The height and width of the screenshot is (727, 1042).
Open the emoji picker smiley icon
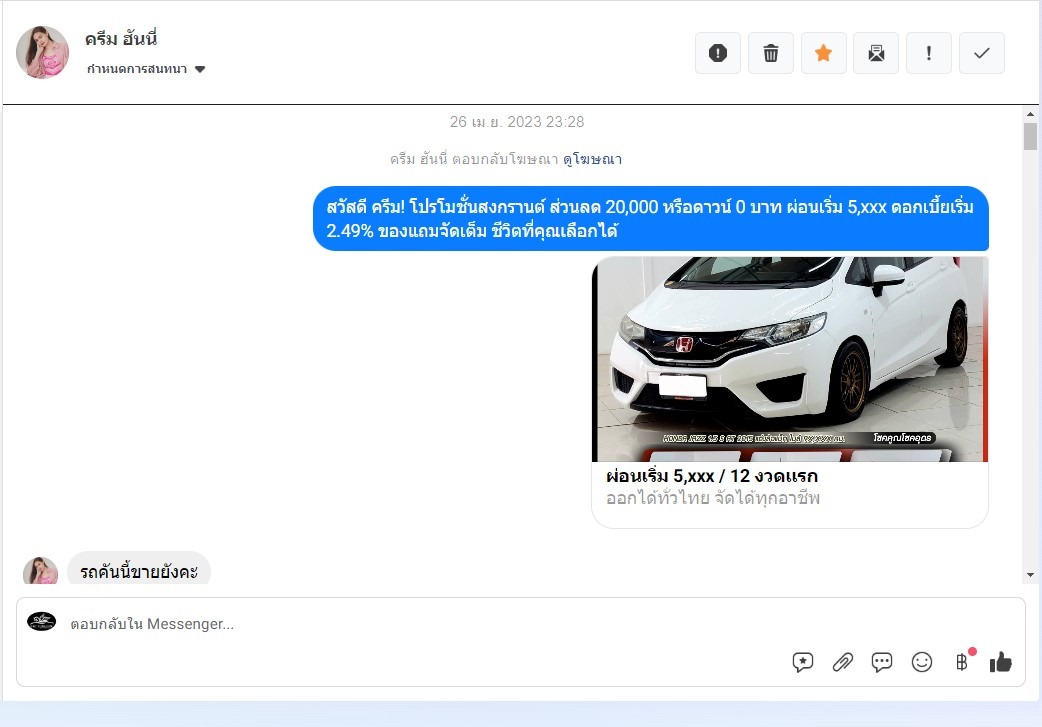tap(922, 662)
